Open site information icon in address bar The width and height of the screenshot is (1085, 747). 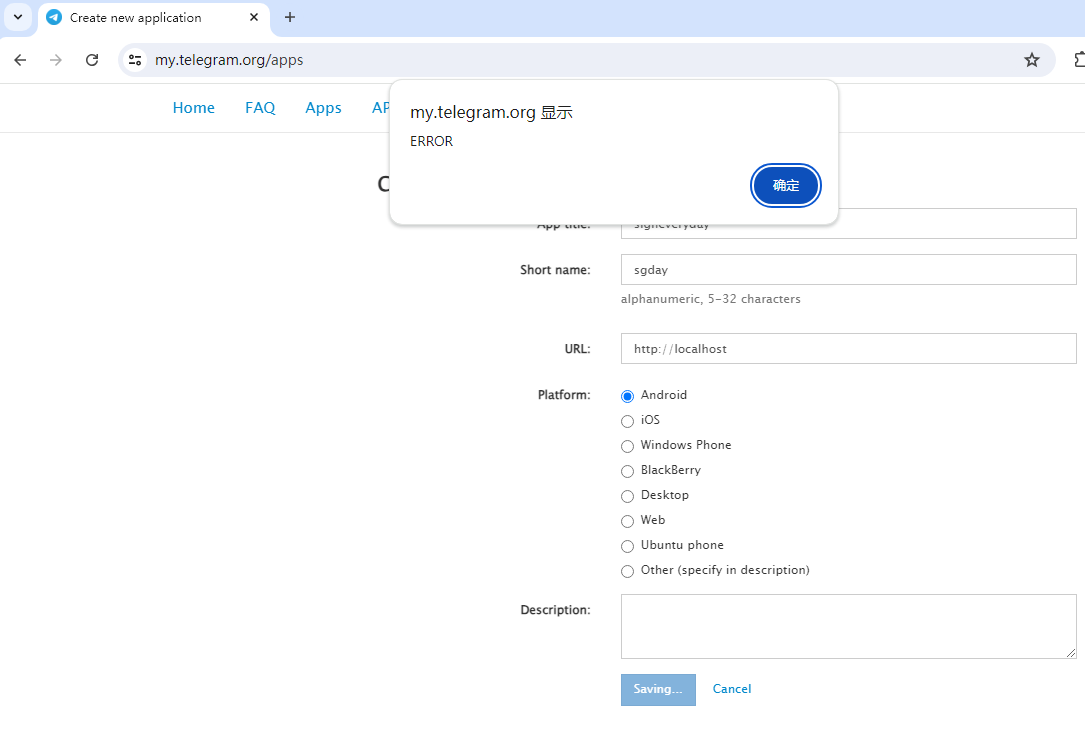click(135, 60)
